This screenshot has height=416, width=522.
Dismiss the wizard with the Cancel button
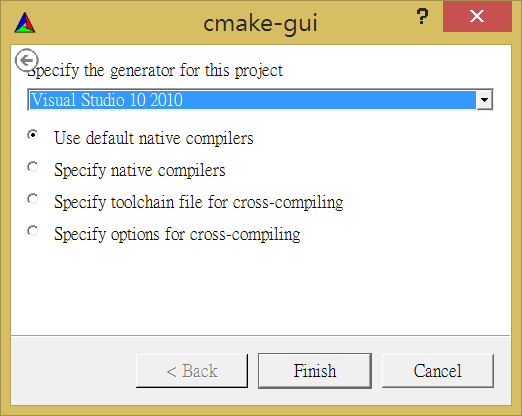tap(438, 371)
